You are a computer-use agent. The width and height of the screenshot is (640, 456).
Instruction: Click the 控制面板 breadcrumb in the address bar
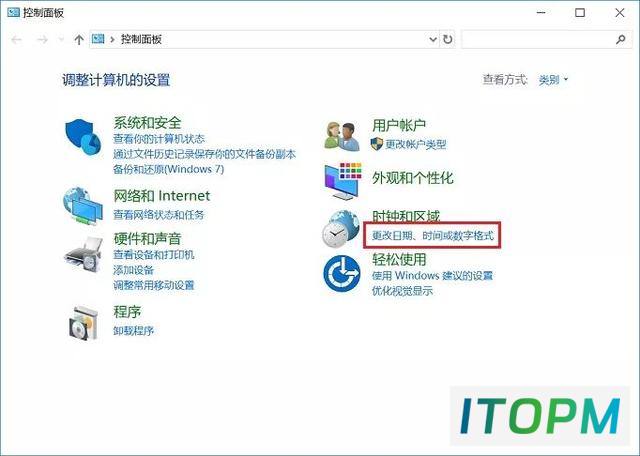tap(141, 39)
